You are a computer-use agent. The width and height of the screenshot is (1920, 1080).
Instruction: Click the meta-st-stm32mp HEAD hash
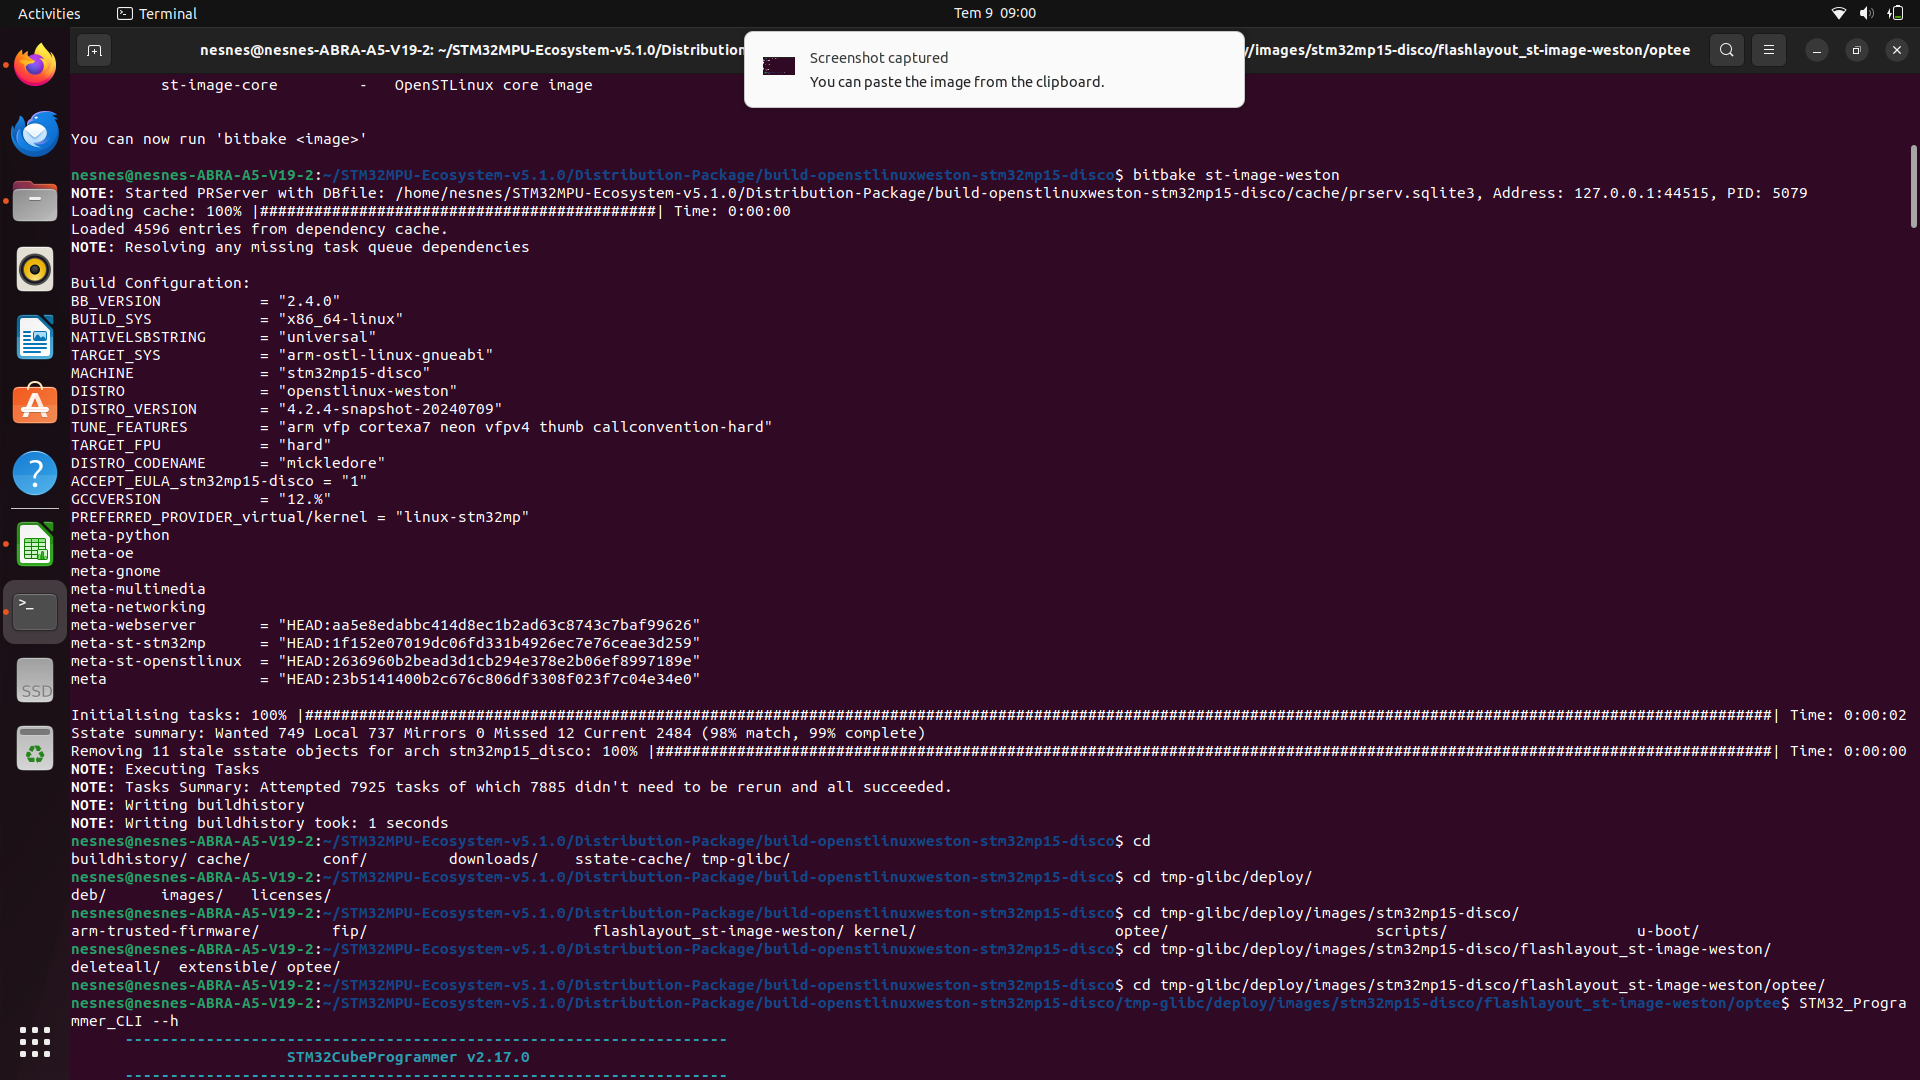[489, 643]
